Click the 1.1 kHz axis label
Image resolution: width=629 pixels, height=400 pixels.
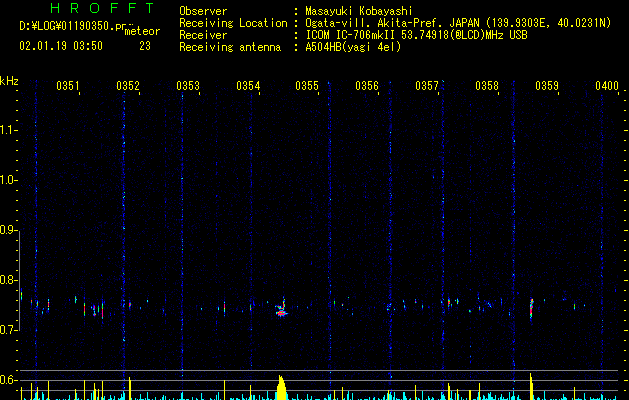8,130
